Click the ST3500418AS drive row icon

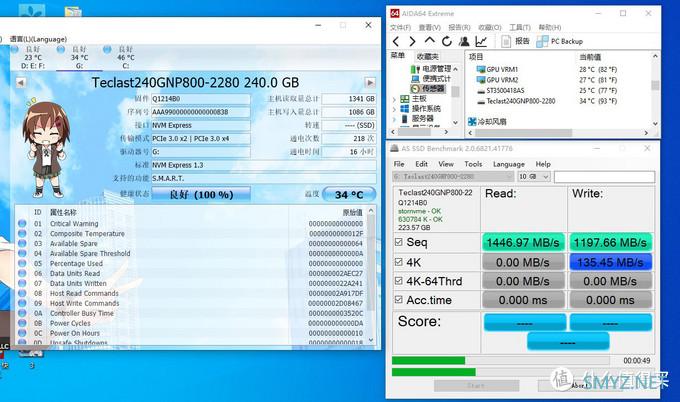click(481, 91)
